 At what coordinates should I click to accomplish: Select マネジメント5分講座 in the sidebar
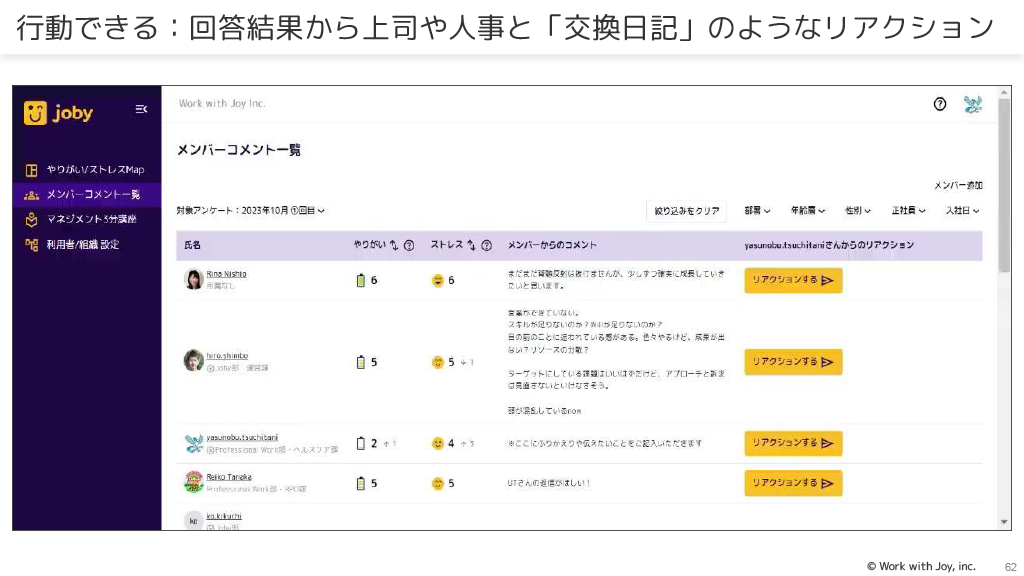click(90, 219)
